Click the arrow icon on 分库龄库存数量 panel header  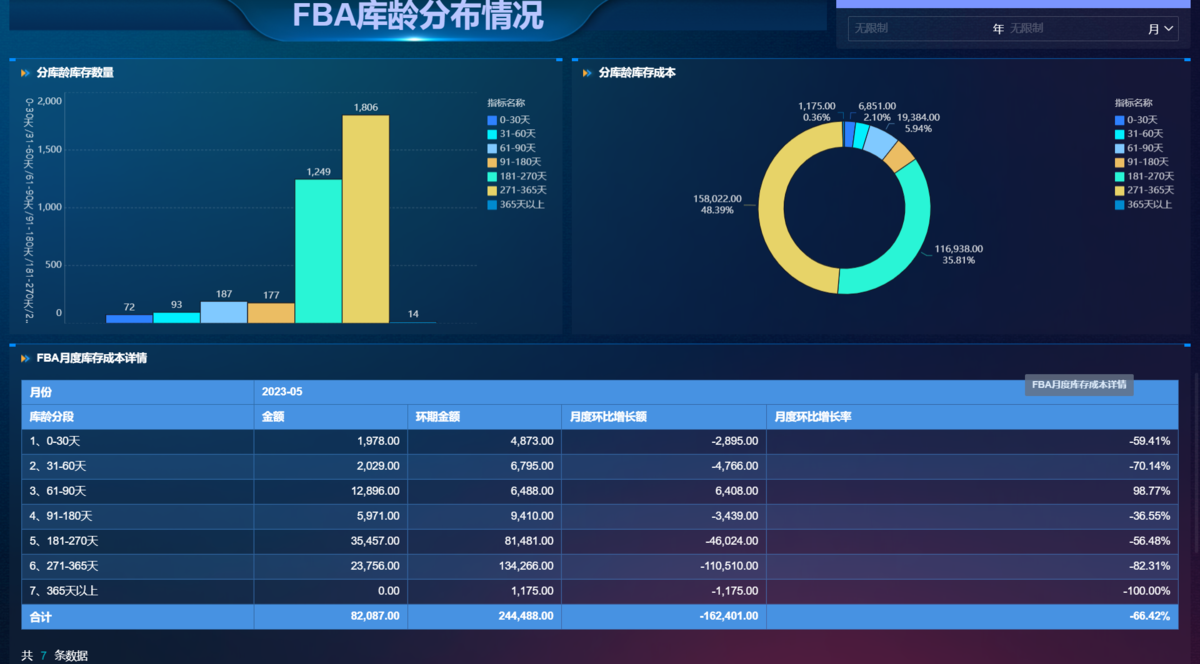pos(23,72)
